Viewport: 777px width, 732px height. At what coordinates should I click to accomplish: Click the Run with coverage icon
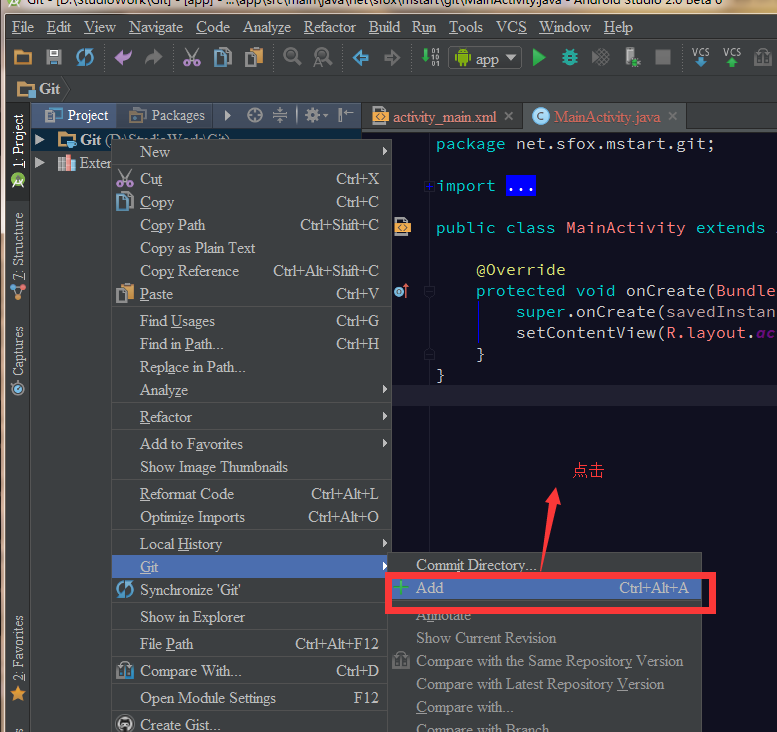[601, 57]
